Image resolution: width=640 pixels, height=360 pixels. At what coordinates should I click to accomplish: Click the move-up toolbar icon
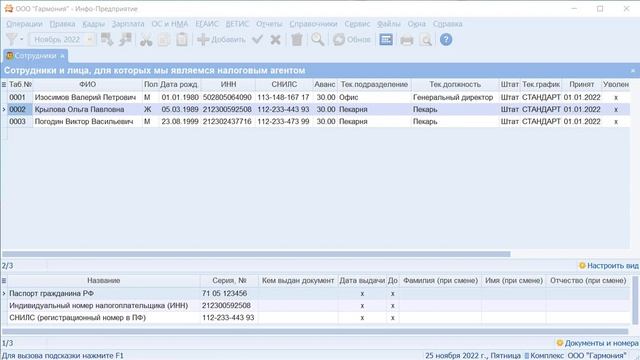click(125, 40)
